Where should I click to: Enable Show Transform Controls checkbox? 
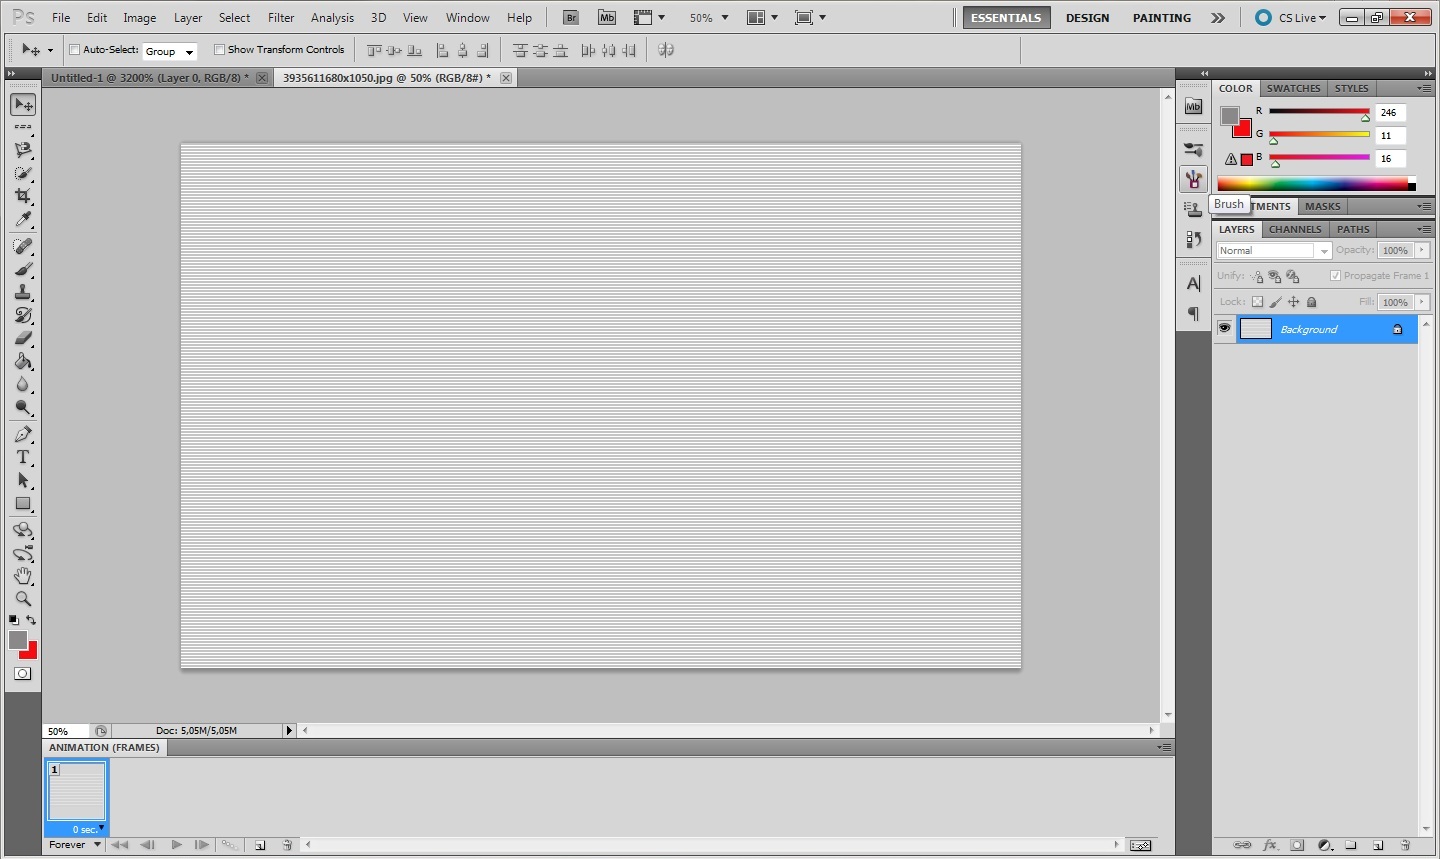point(219,50)
